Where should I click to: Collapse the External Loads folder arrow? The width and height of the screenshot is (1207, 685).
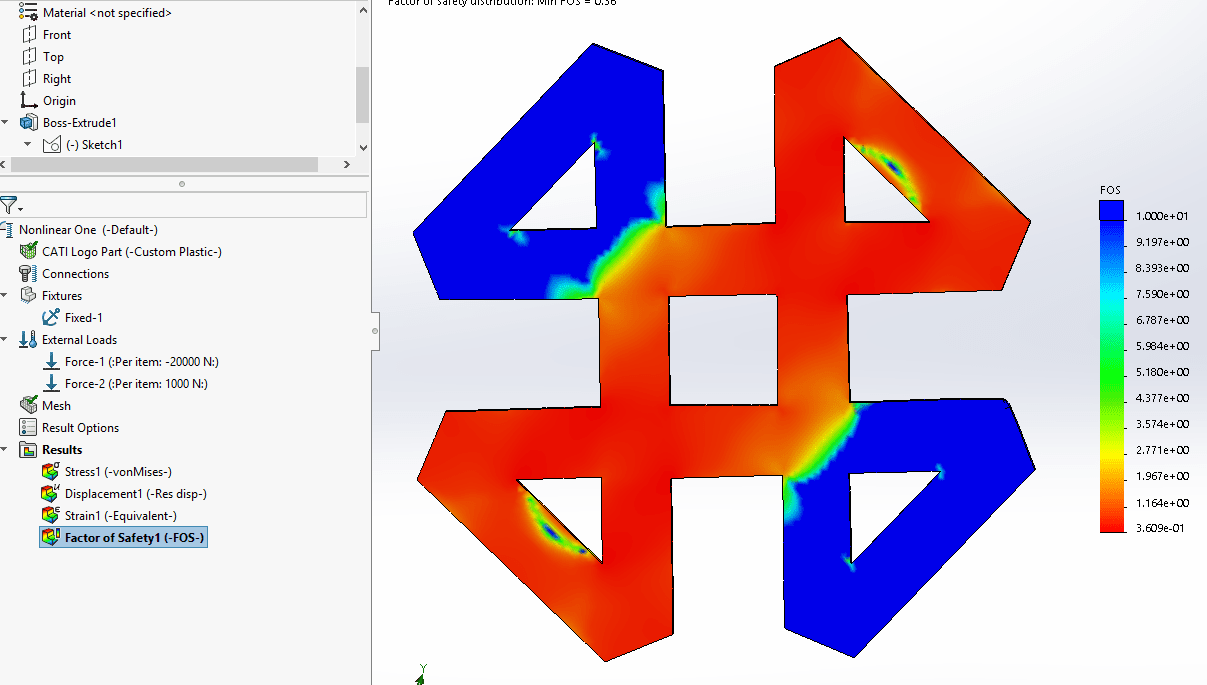coord(6,339)
